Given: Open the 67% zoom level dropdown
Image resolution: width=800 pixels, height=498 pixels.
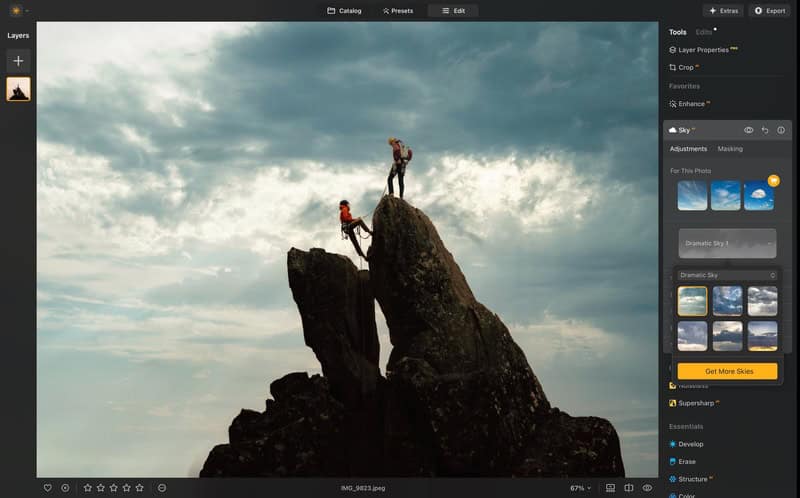Looking at the screenshot, I should coord(580,488).
